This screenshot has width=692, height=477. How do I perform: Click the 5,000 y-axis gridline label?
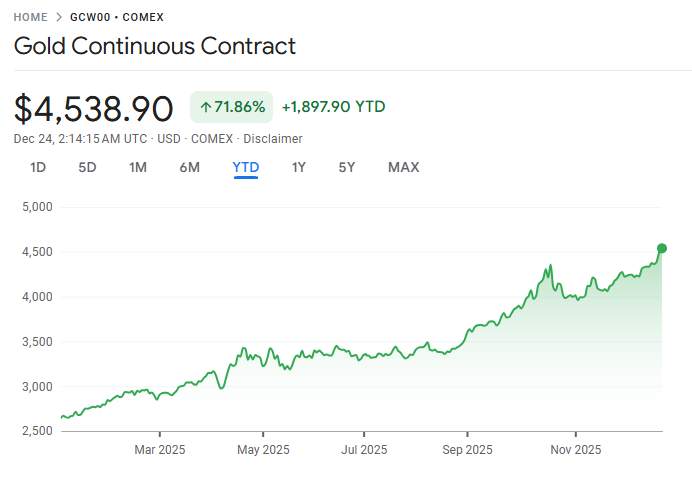36,207
